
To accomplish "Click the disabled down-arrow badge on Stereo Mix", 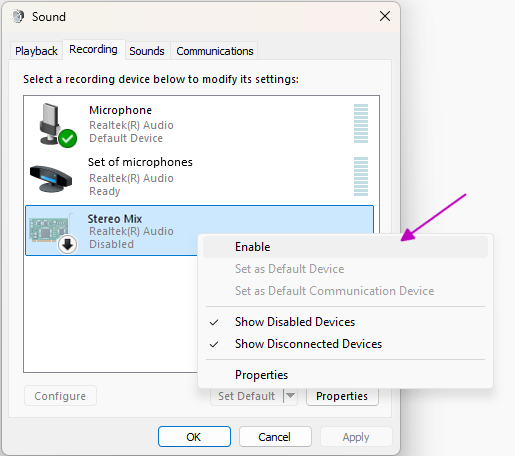I will pyautogui.click(x=68, y=245).
